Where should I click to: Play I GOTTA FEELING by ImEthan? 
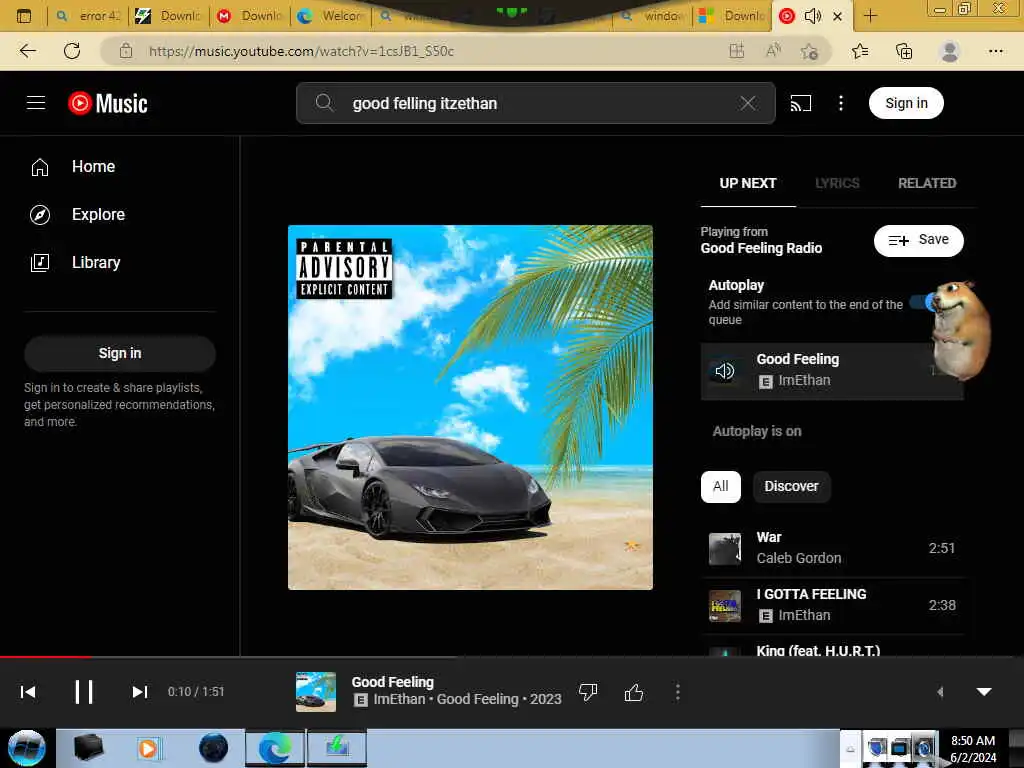pos(831,605)
